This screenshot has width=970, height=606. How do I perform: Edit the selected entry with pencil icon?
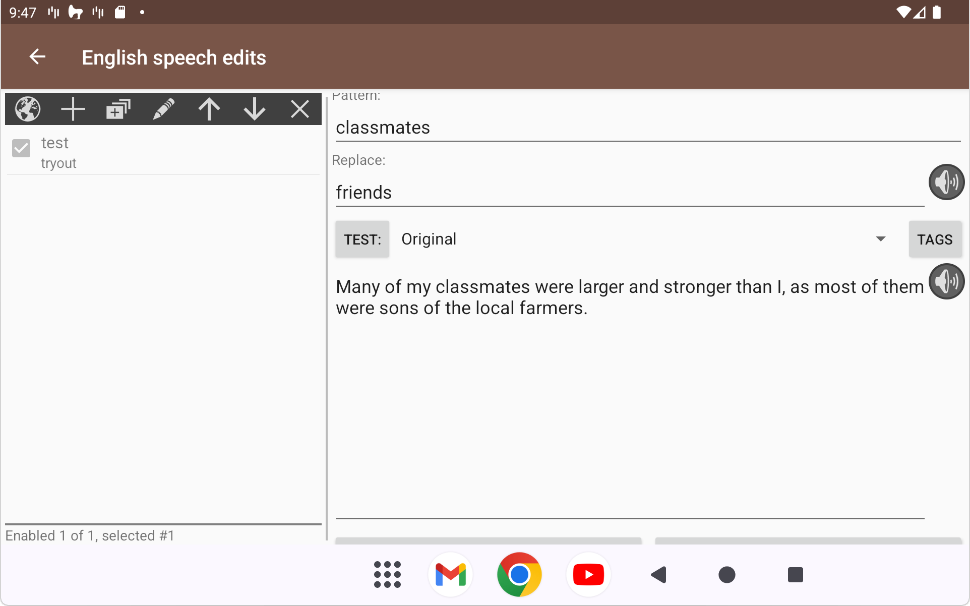[x=164, y=109]
